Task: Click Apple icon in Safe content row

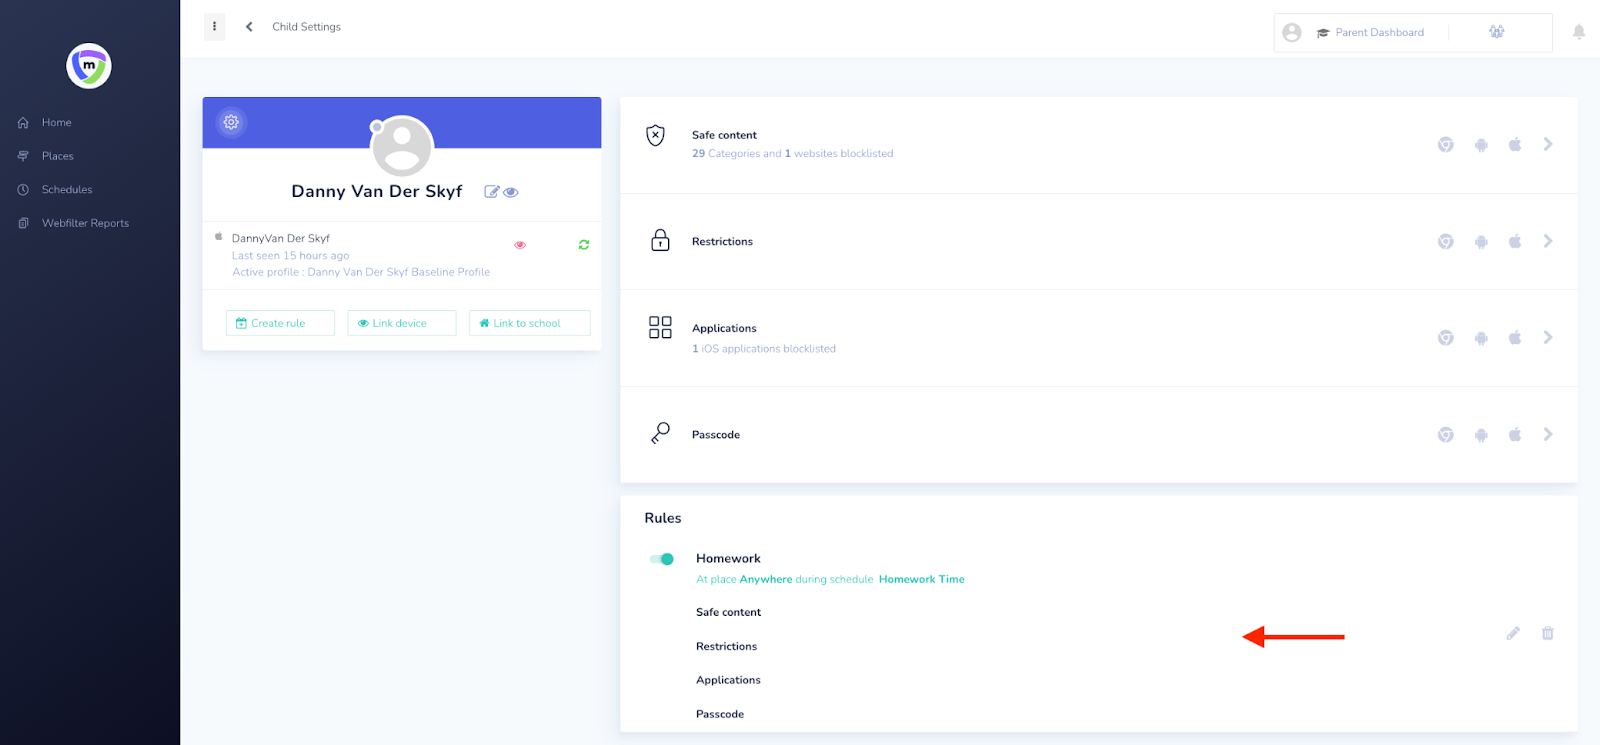Action: [1515, 144]
